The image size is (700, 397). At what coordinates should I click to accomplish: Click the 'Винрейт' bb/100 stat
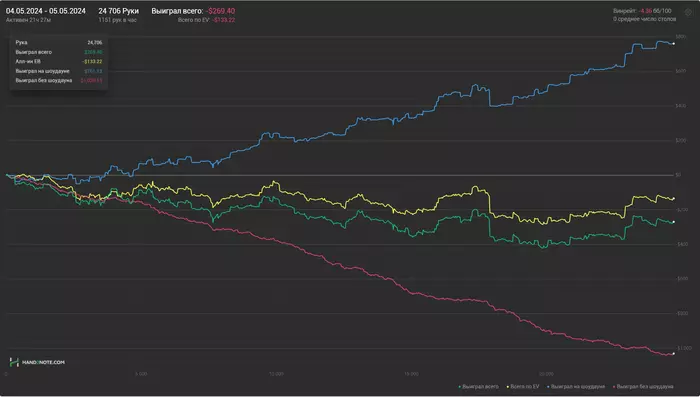642,11
